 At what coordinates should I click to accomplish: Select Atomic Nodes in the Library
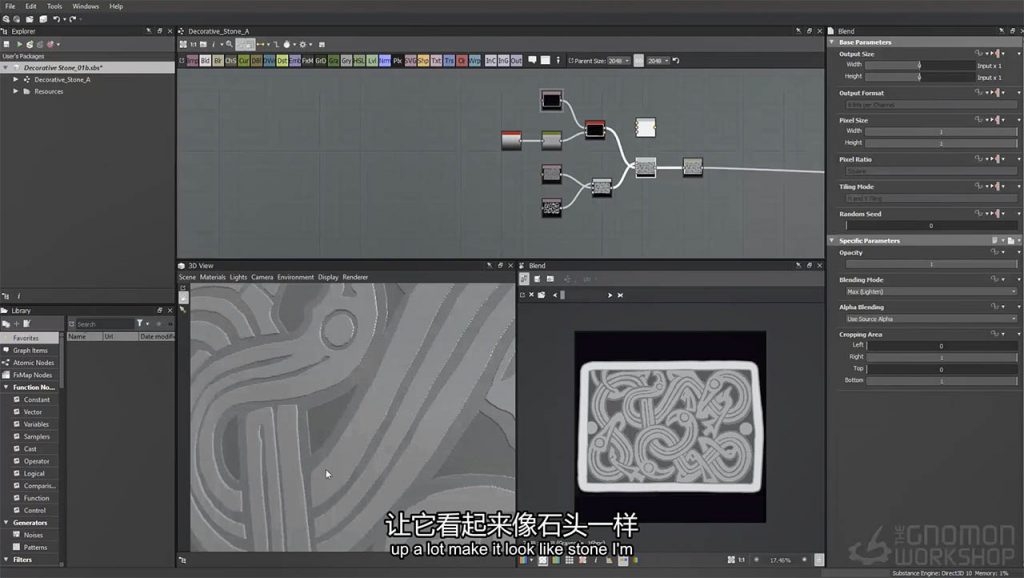(x=29, y=363)
